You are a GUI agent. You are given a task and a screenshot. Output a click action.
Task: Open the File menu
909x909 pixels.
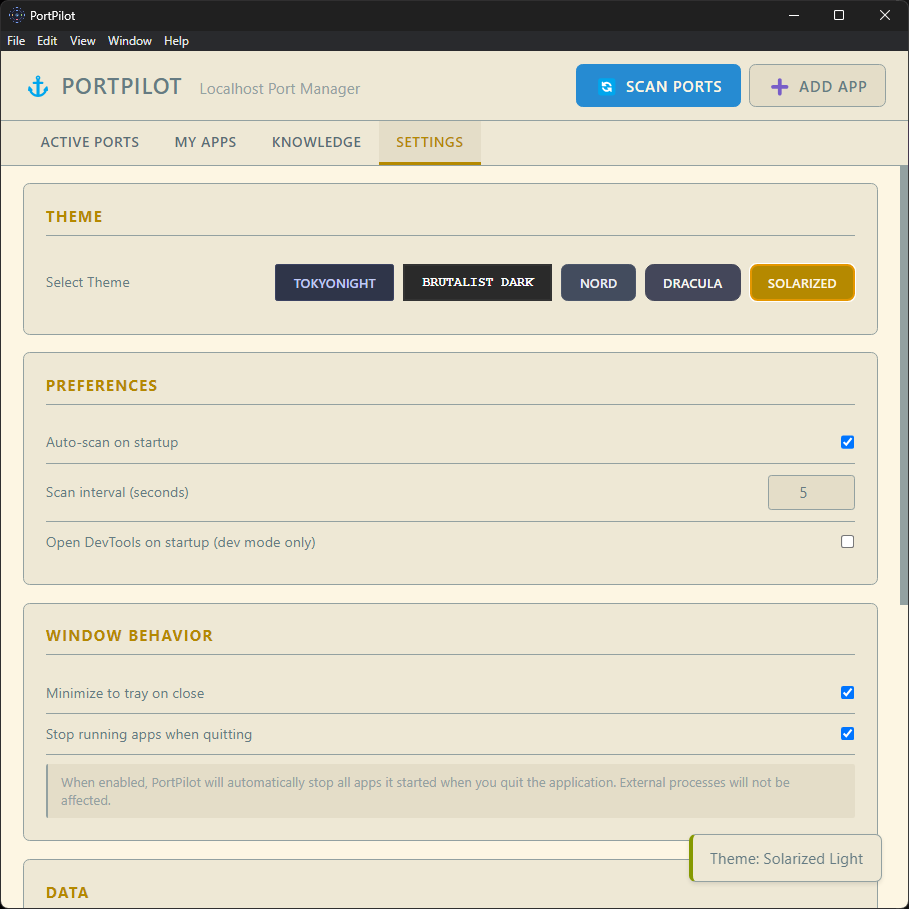[x=15, y=41]
